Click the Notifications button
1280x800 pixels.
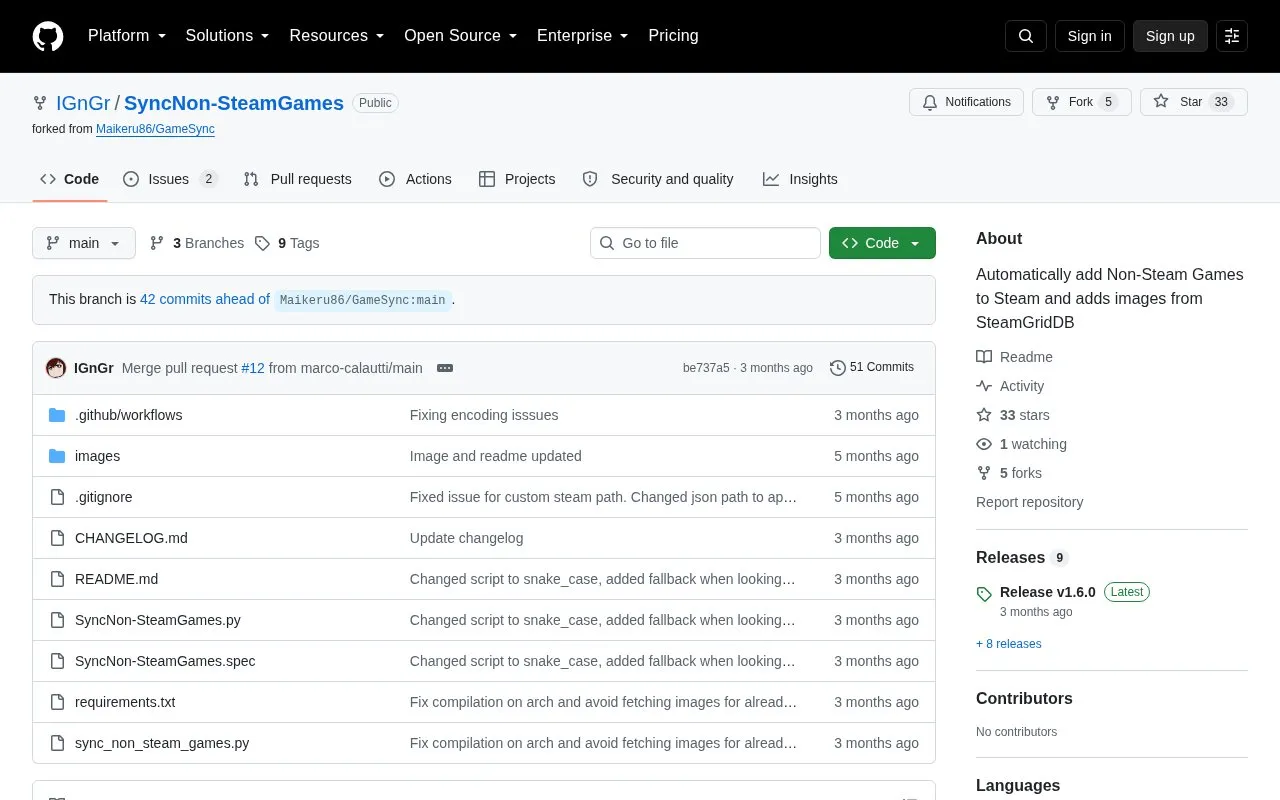(966, 102)
